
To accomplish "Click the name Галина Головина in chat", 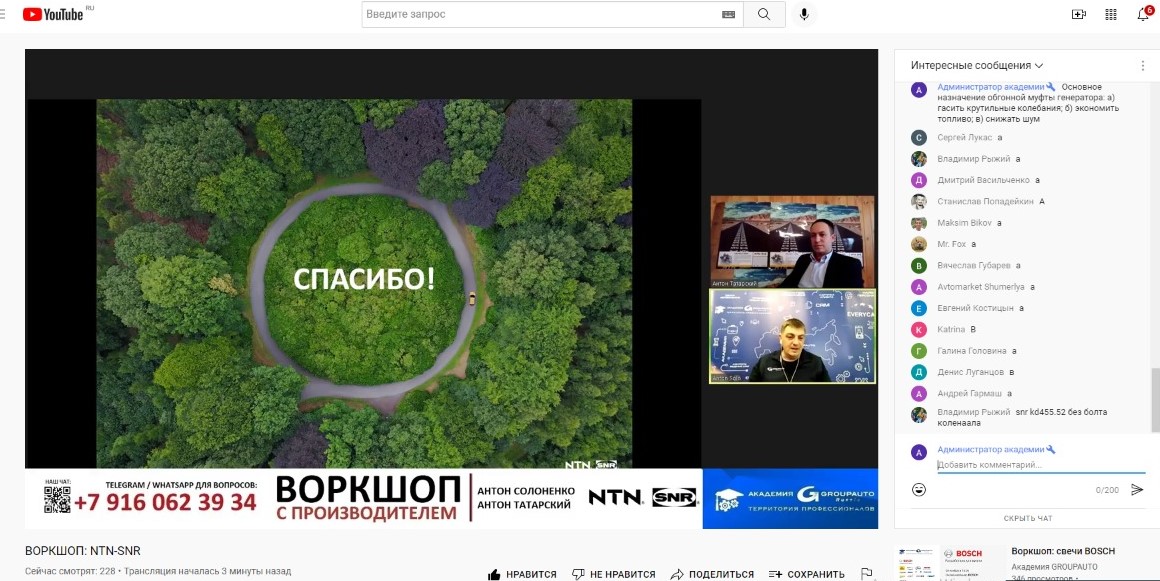I will coord(971,351).
